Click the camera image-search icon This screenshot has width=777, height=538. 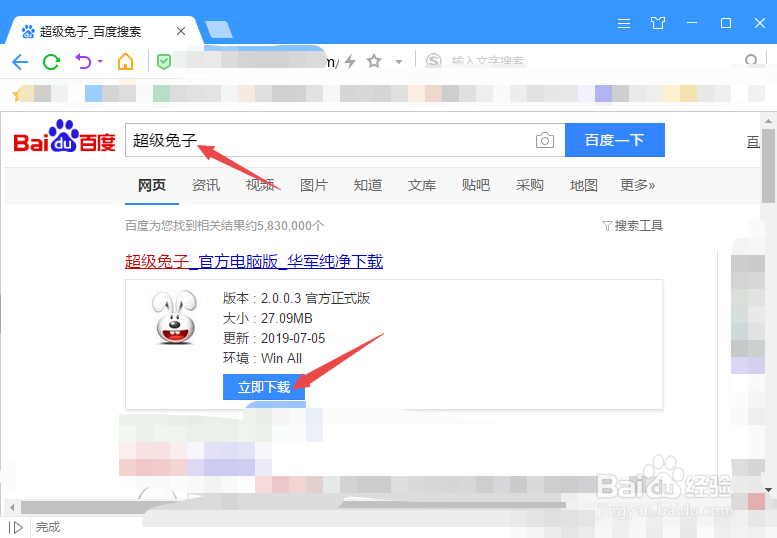[x=545, y=140]
